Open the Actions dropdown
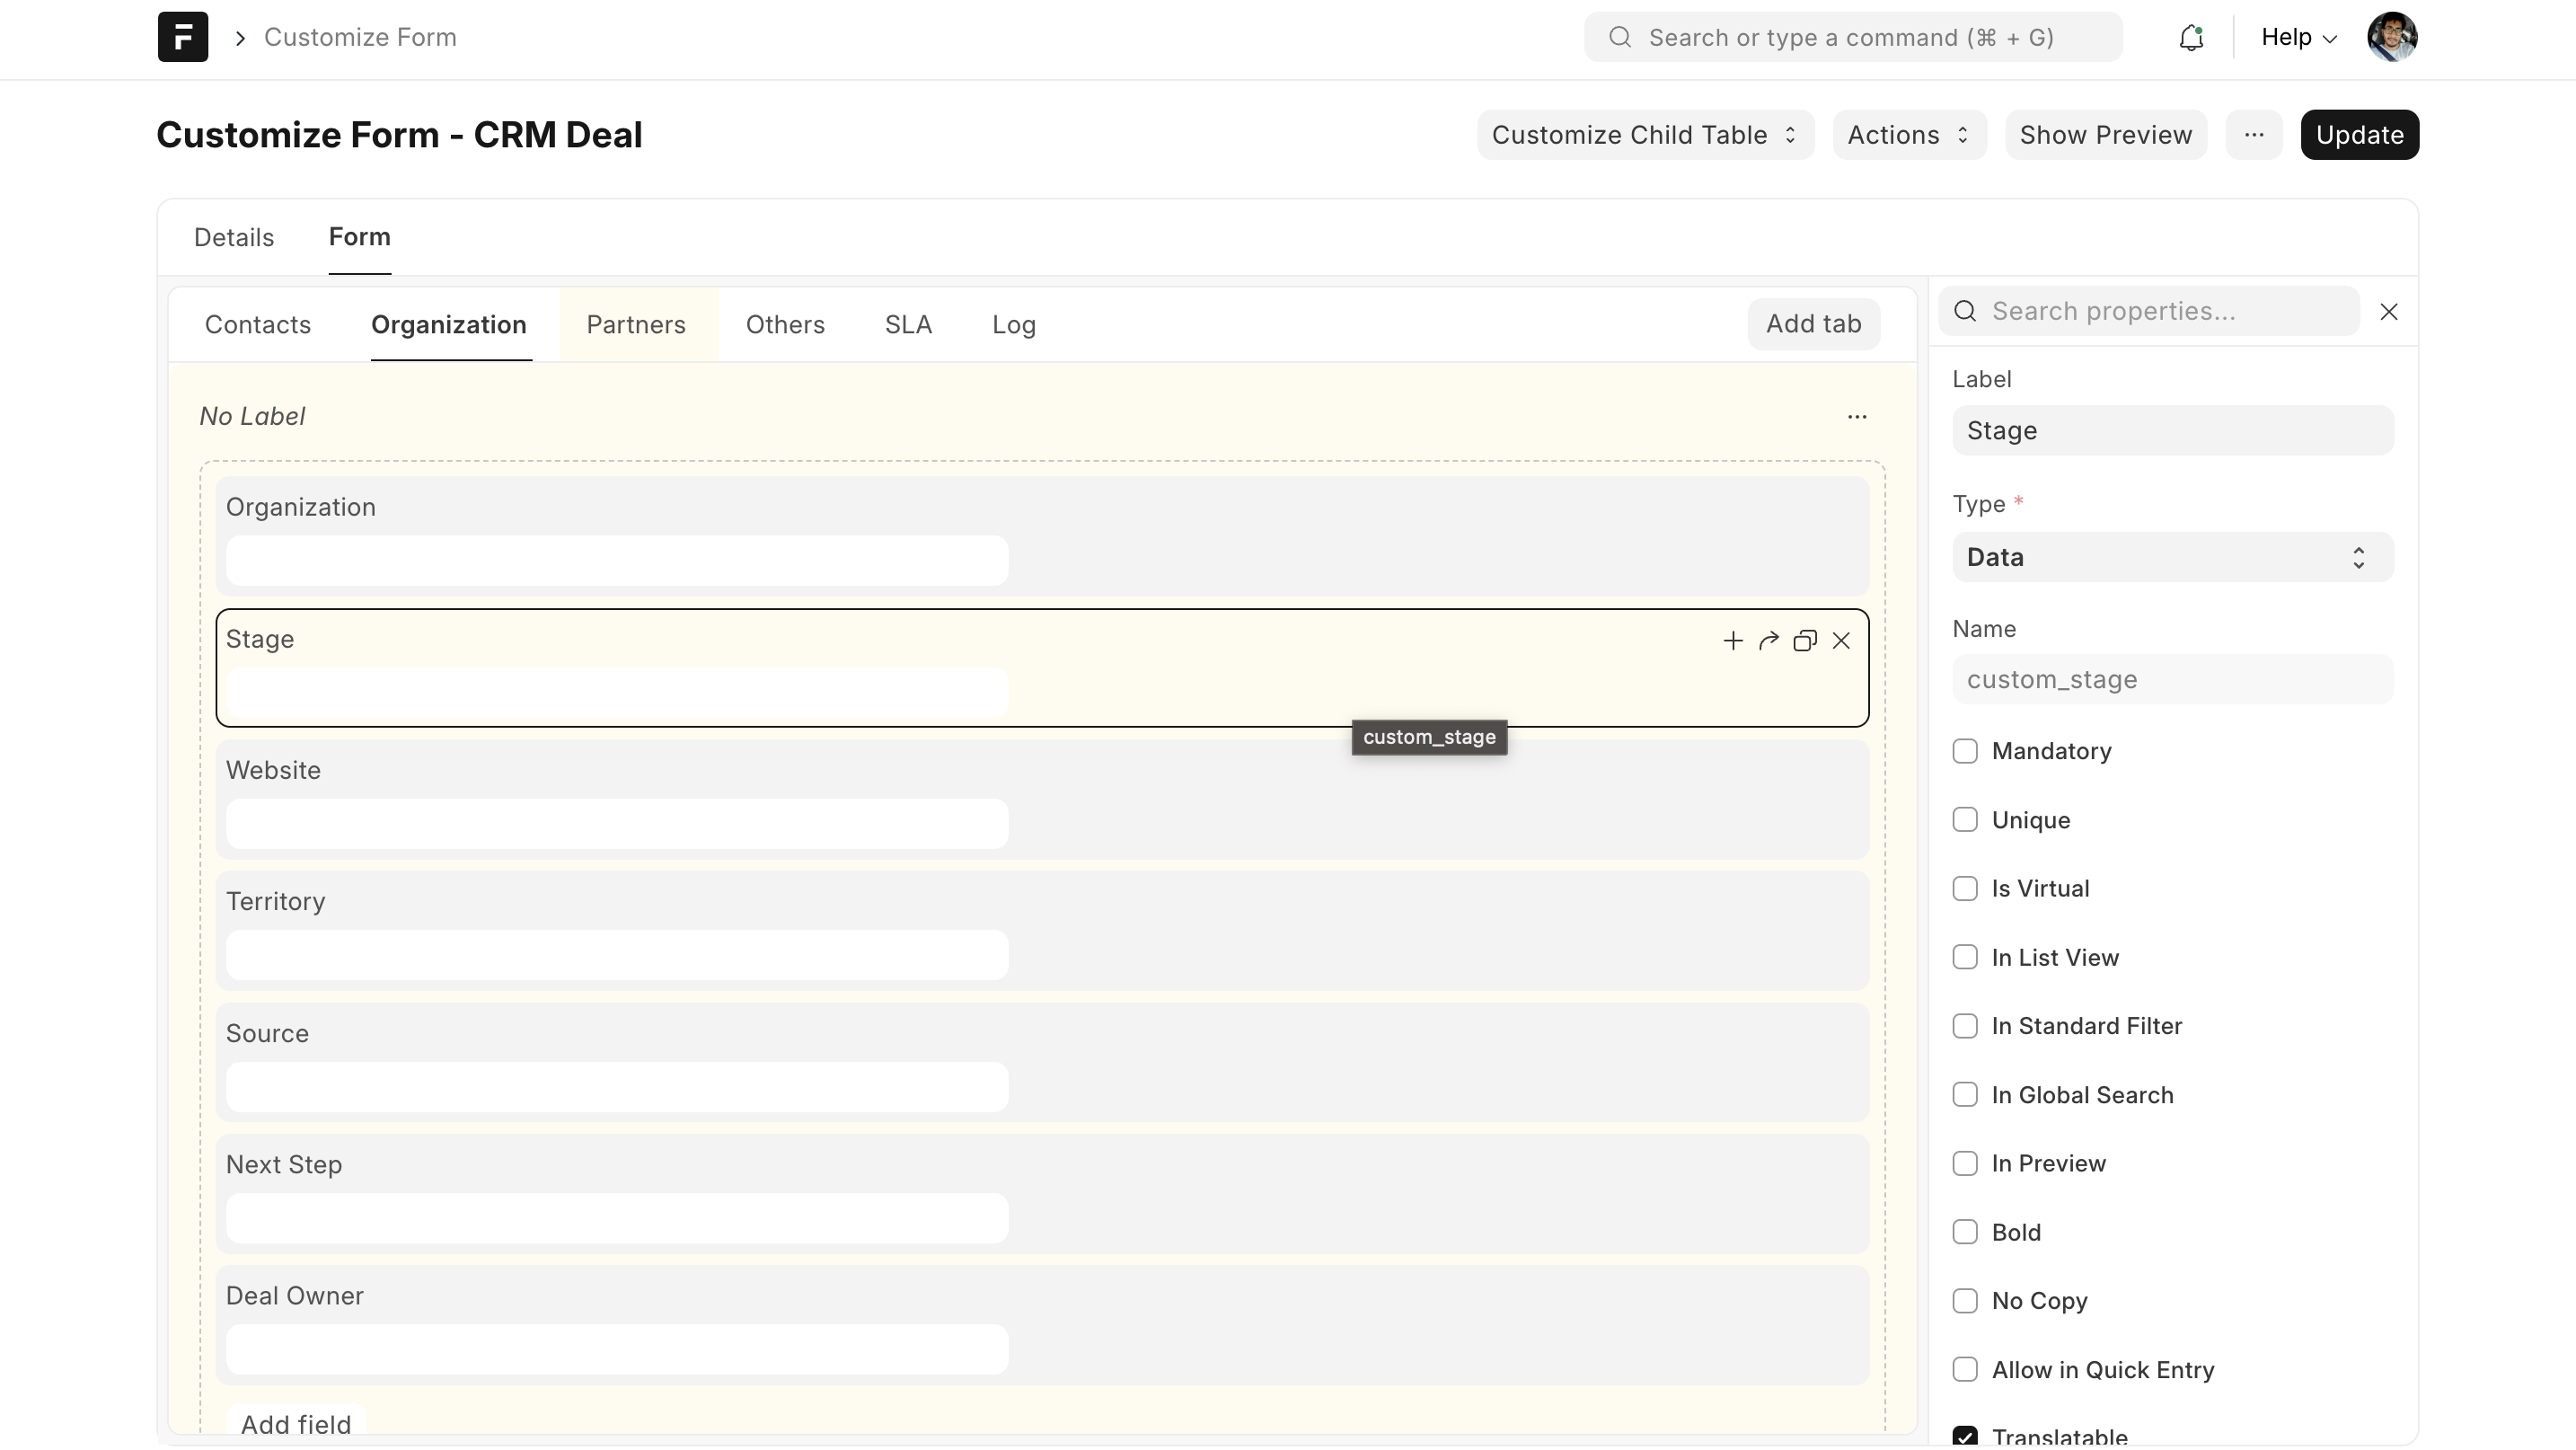Image resolution: width=2576 pixels, height=1450 pixels. [x=1908, y=135]
